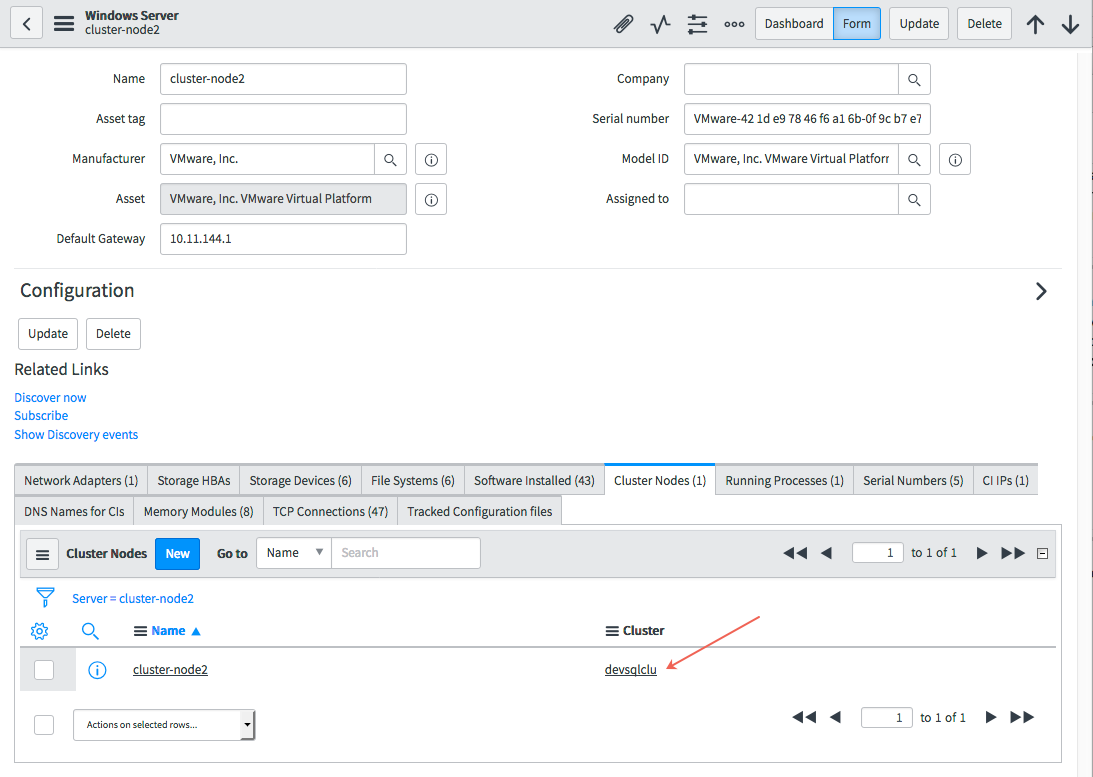Viewport: 1093px width, 777px height.
Task: Switch to Dashboard view
Action: [x=794, y=24]
